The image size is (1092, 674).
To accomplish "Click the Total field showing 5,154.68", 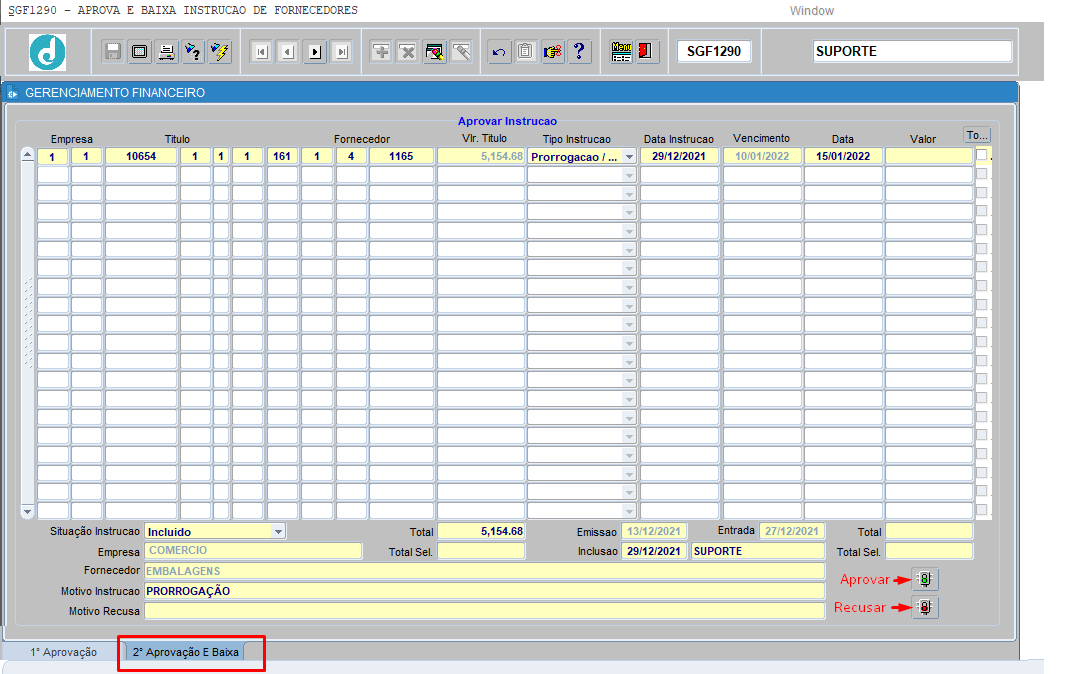I will [481, 531].
